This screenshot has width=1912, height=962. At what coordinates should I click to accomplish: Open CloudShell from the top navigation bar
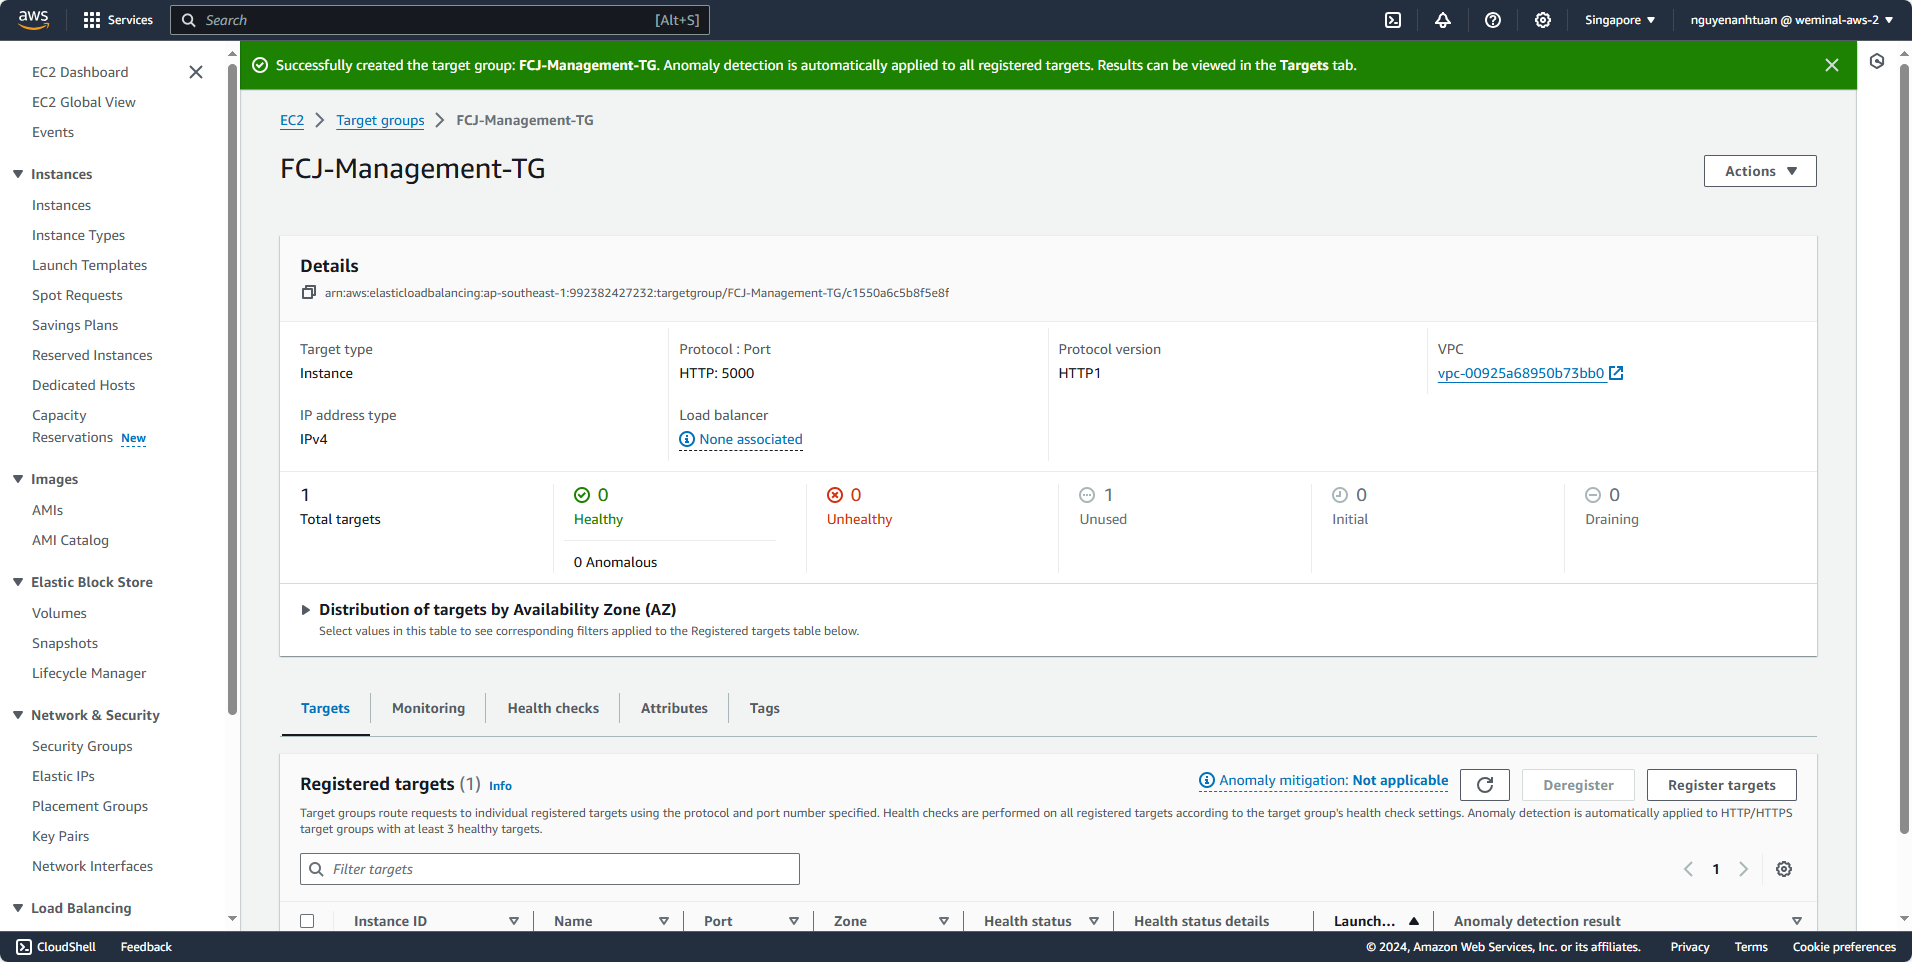coord(1391,20)
